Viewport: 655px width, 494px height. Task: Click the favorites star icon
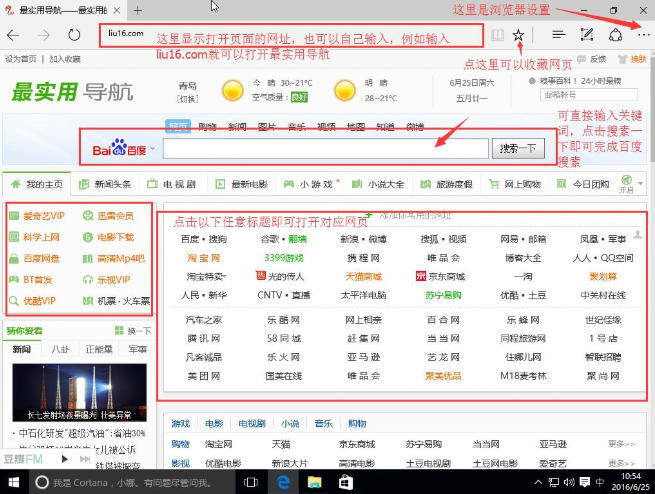tap(518, 35)
